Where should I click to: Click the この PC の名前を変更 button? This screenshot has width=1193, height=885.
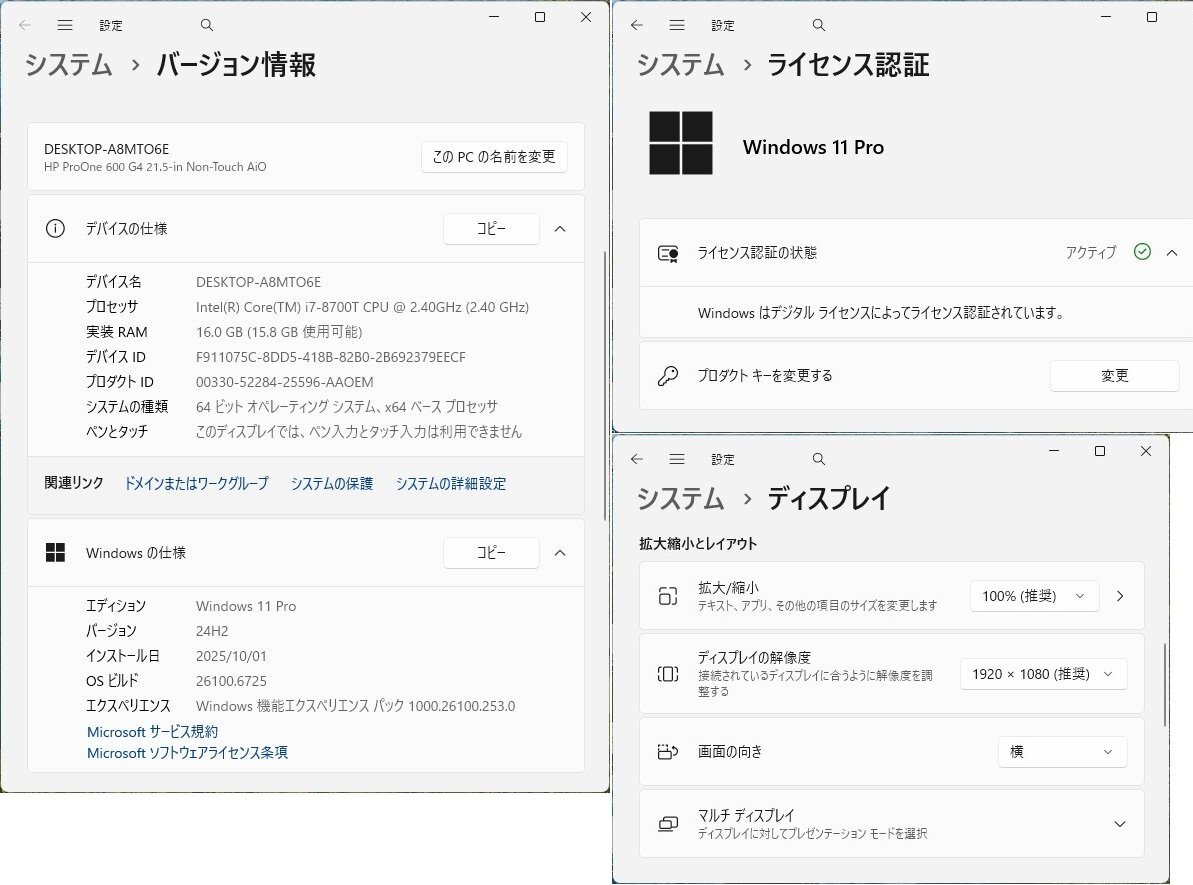click(494, 157)
